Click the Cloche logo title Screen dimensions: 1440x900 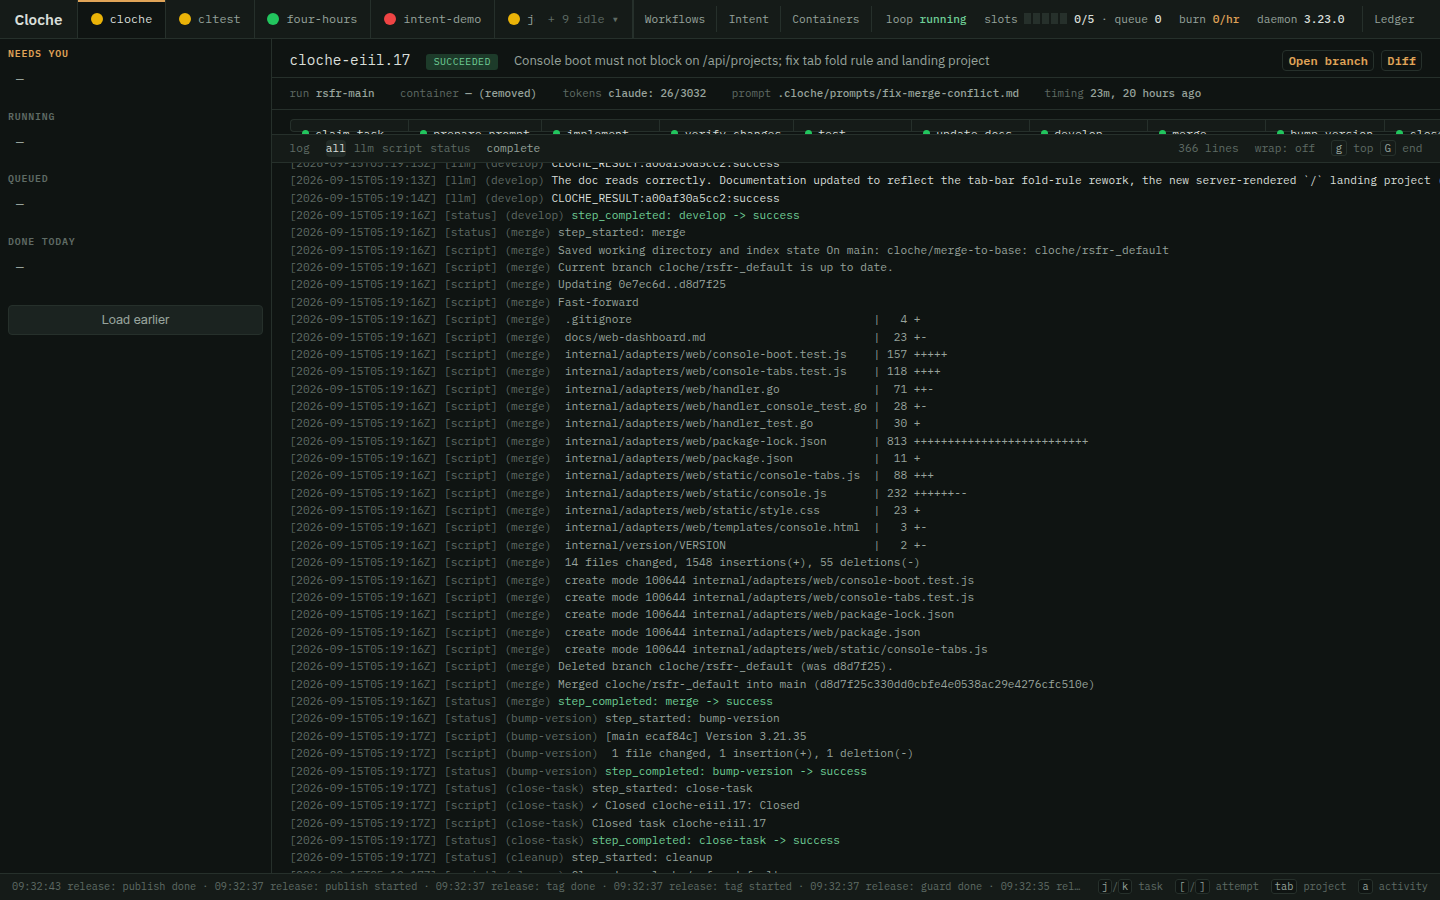click(x=38, y=19)
